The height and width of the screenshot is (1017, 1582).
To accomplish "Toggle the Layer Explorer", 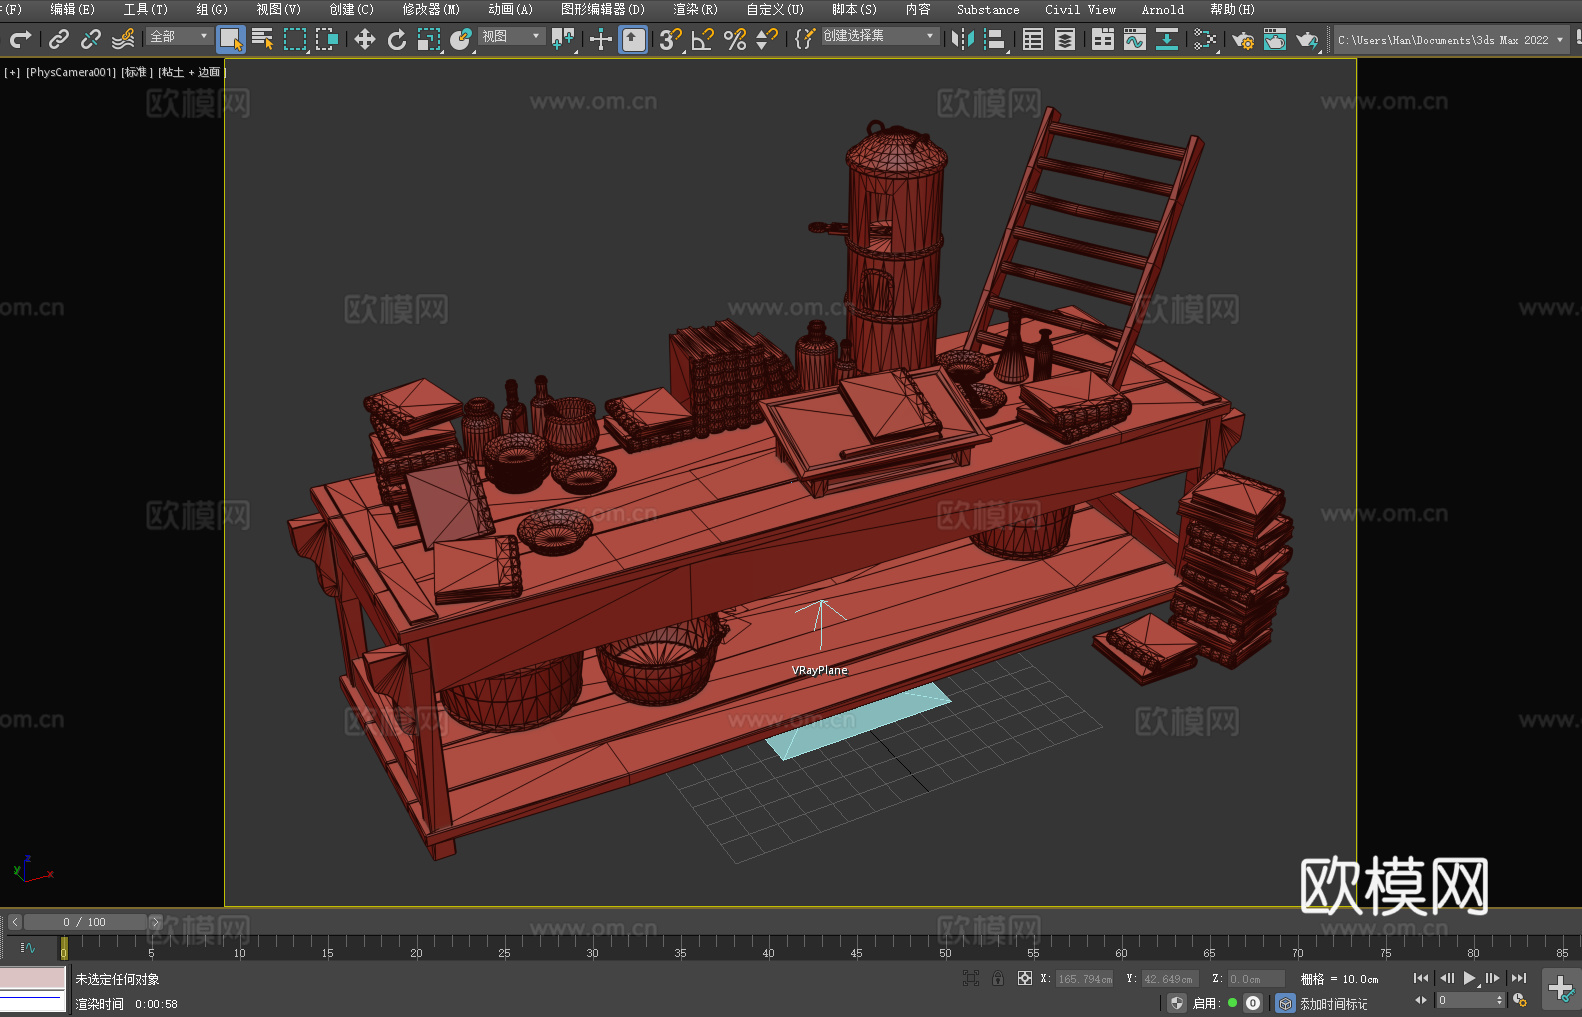I will coord(1065,39).
